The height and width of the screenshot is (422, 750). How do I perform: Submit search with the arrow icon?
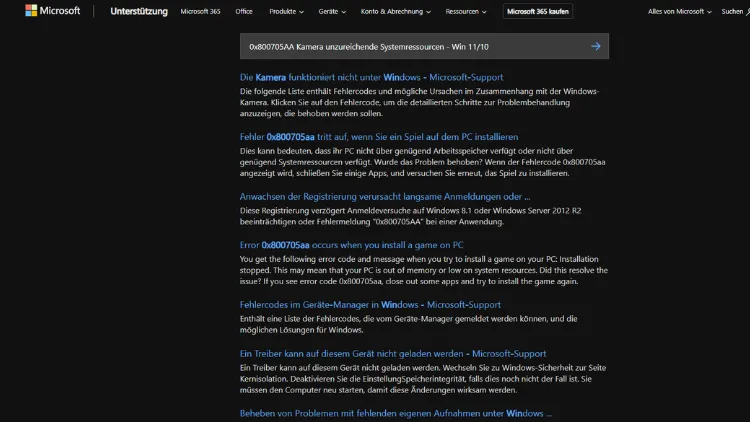pos(596,46)
